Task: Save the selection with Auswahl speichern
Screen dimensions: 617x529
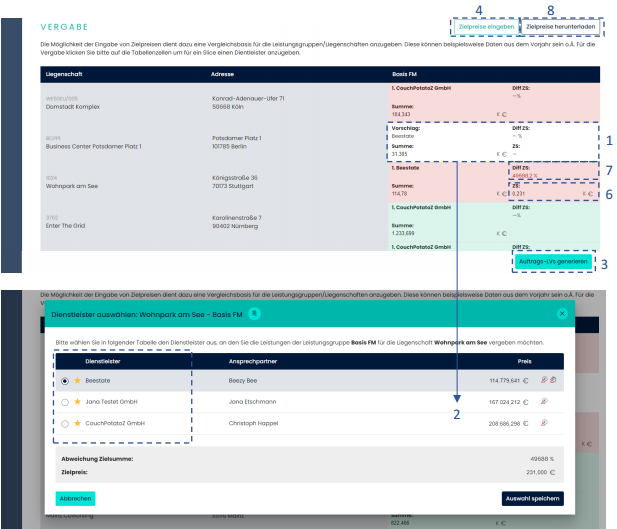Action: pos(532,498)
